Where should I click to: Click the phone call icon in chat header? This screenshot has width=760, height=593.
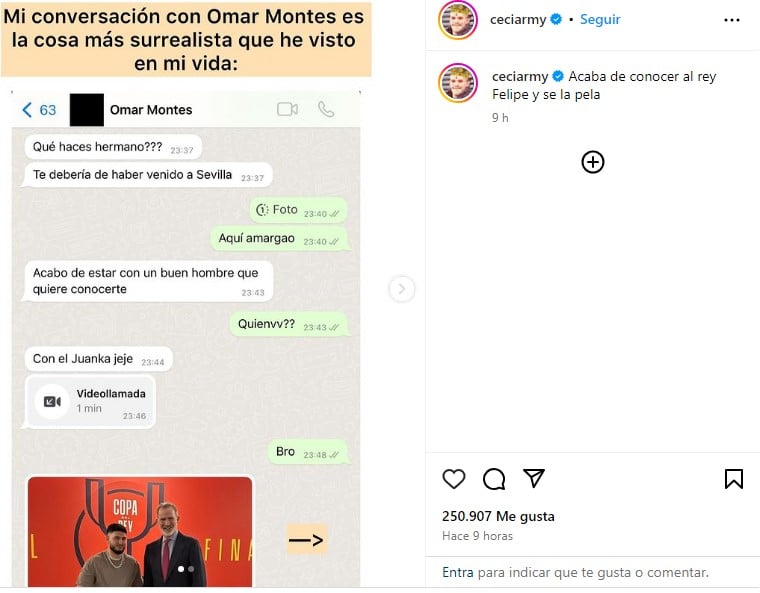coord(326,110)
